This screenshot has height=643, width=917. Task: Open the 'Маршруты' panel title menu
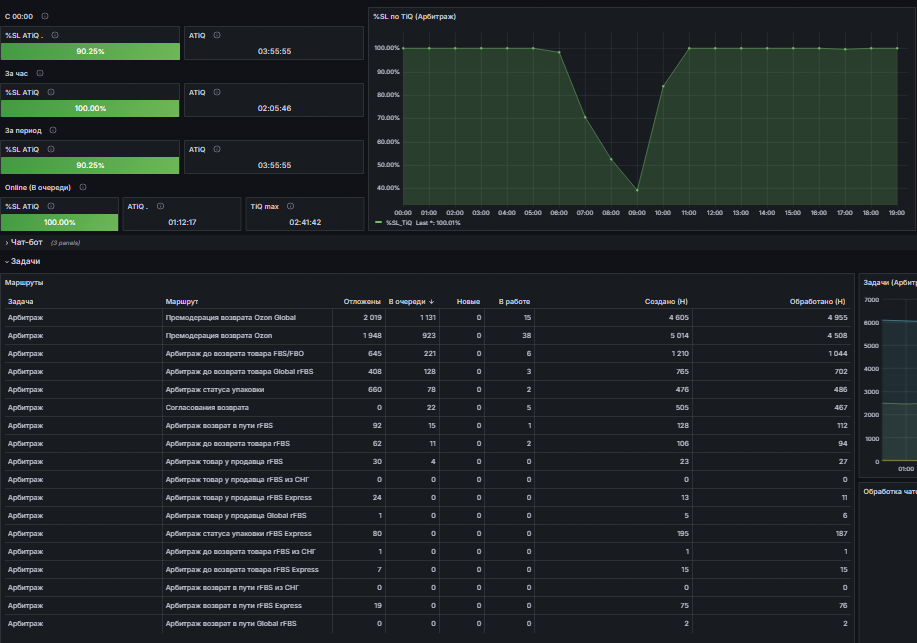pos(24,283)
